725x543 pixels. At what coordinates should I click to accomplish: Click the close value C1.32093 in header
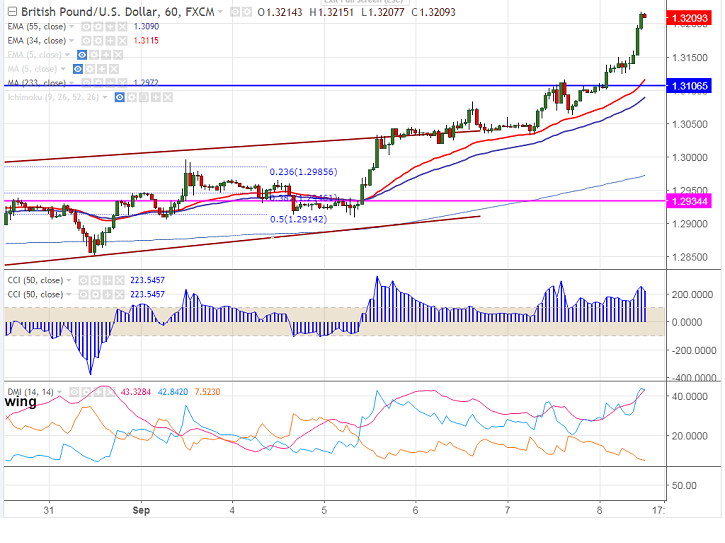[x=433, y=12]
